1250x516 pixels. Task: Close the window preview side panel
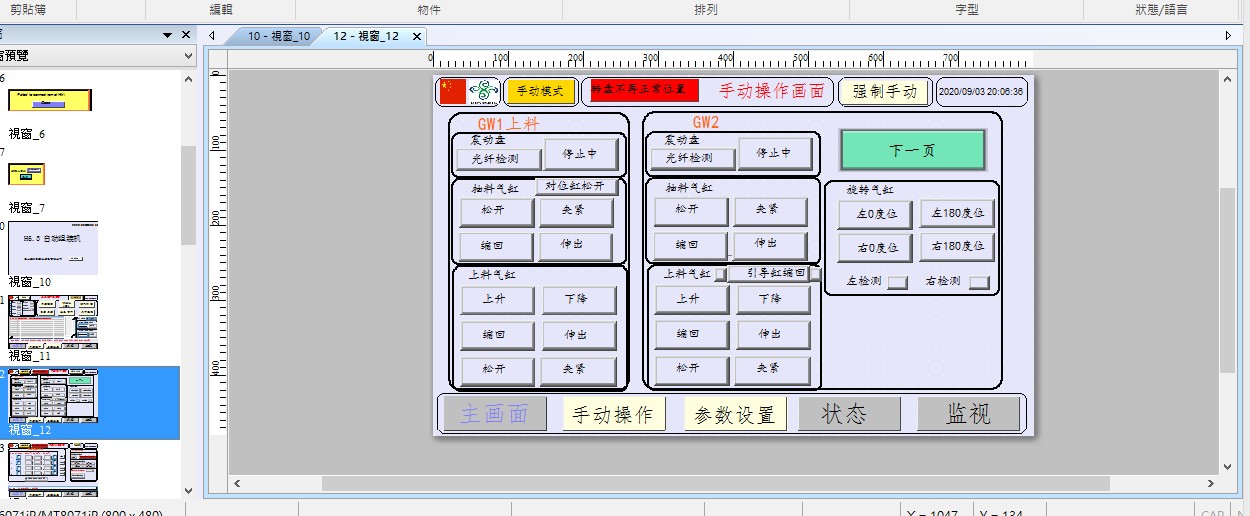point(186,35)
